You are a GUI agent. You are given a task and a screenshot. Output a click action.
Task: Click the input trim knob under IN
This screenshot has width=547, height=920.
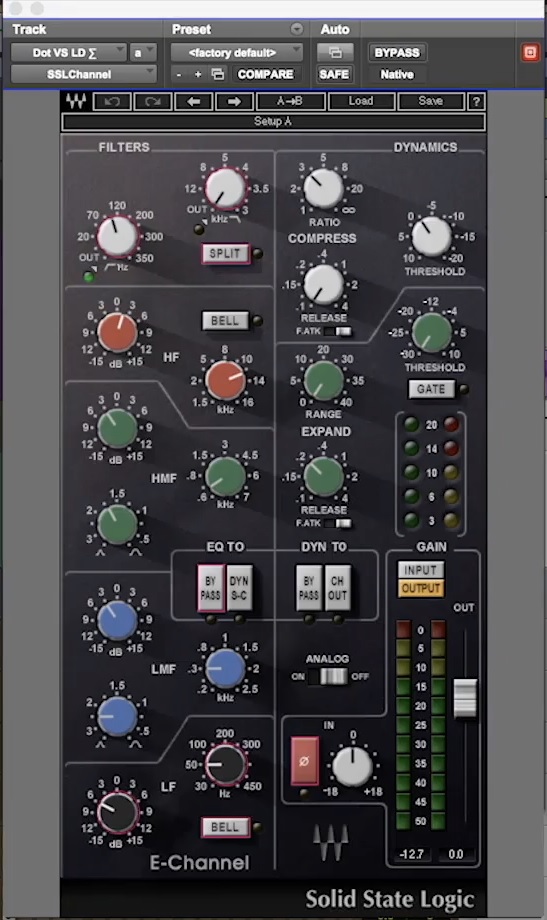coord(352,766)
